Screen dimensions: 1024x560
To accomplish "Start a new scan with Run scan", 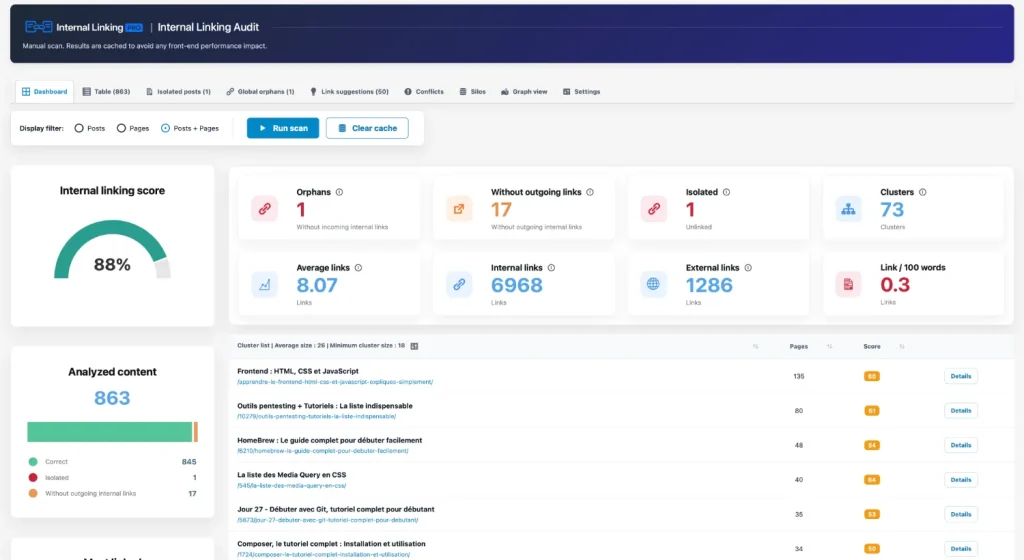I will [x=283, y=128].
